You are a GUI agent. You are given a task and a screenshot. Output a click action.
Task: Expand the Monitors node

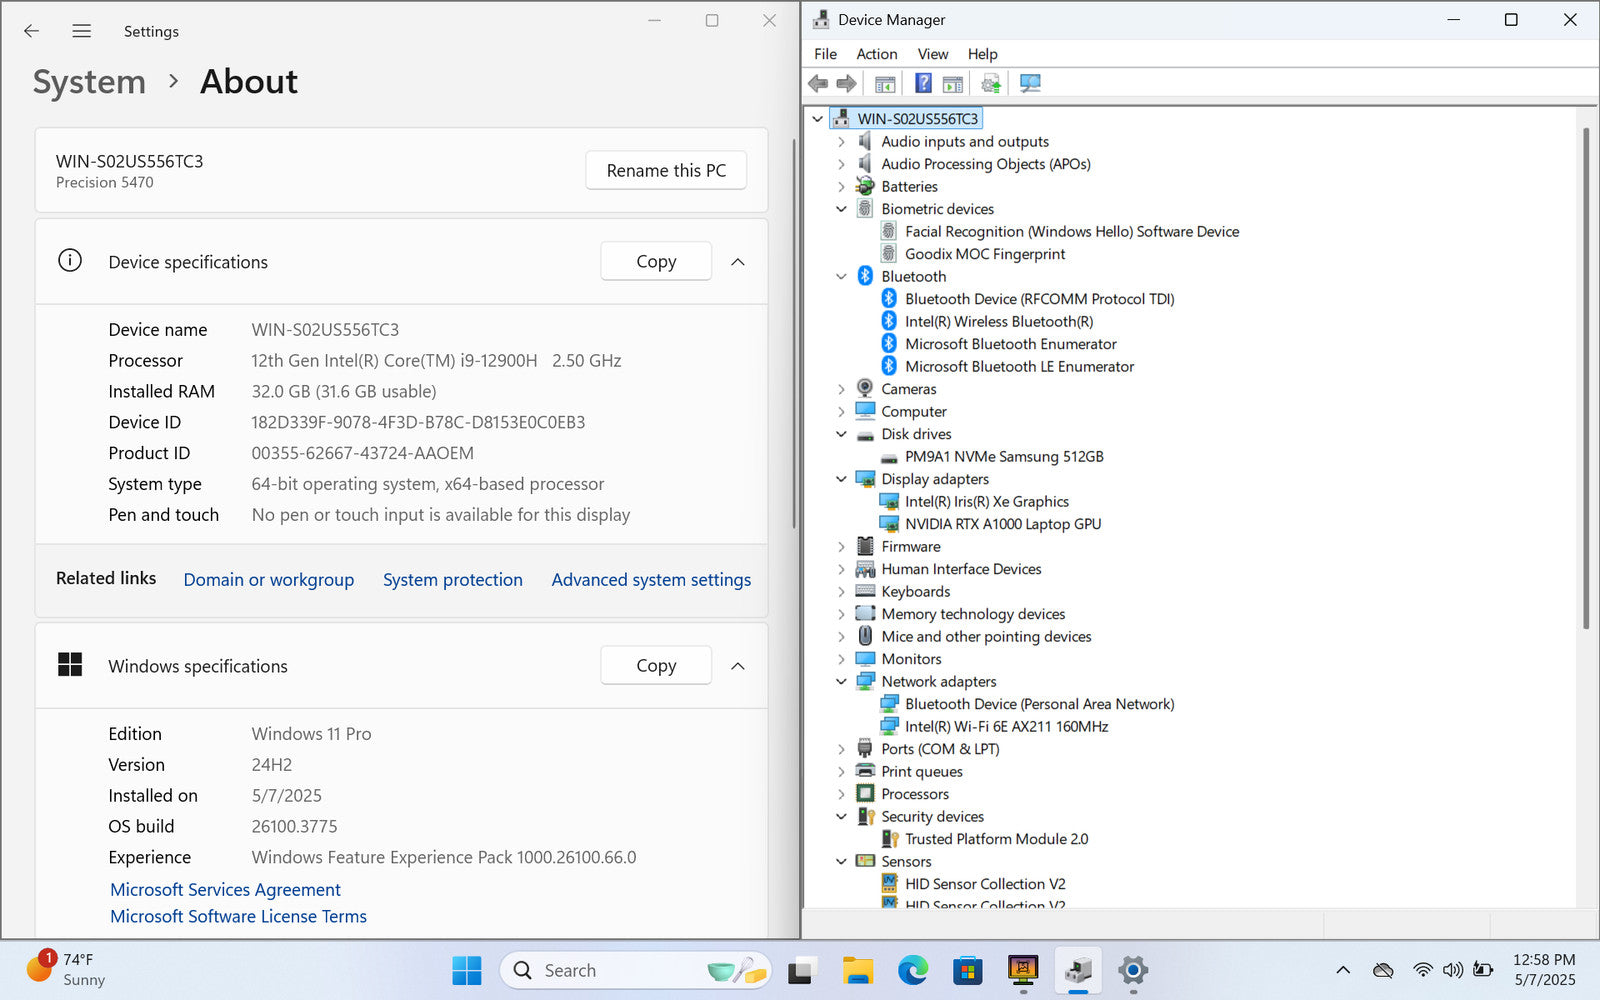(841, 659)
